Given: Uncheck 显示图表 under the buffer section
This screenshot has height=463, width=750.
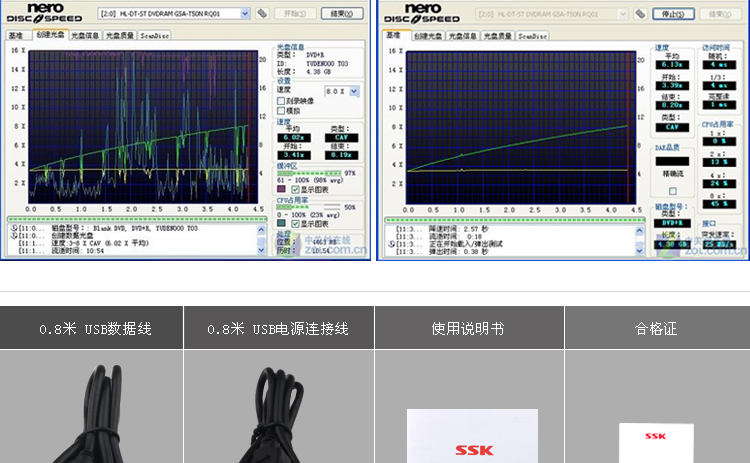Looking at the screenshot, I should 294,188.
